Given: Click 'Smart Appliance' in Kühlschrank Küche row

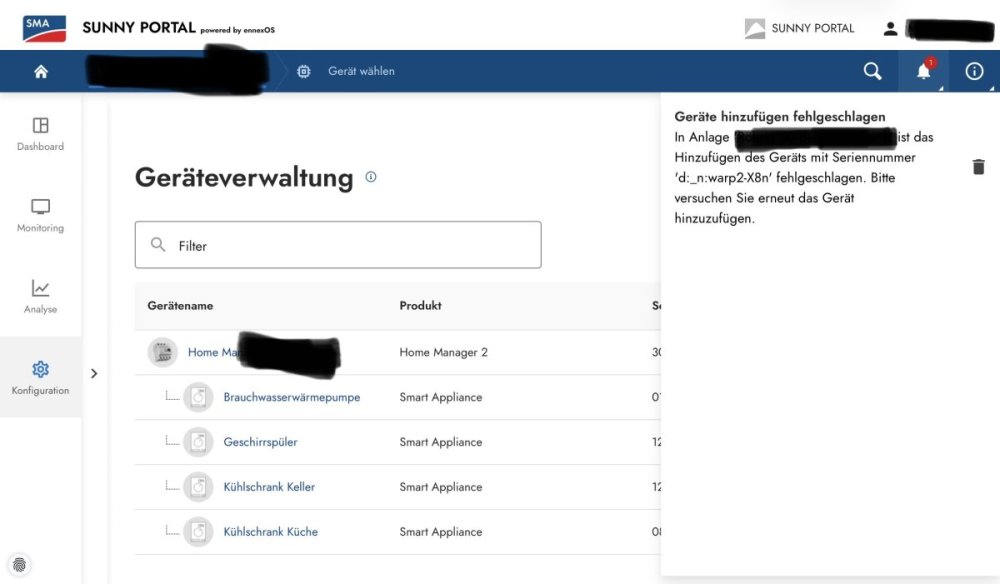Looking at the screenshot, I should (441, 532).
